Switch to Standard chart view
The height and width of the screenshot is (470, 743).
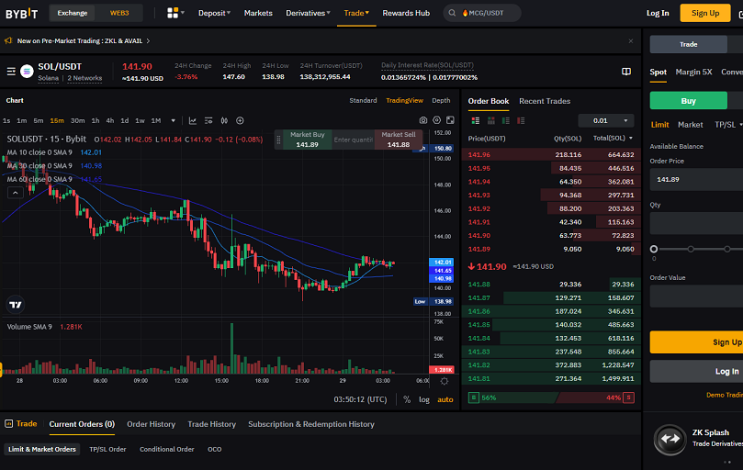click(363, 100)
